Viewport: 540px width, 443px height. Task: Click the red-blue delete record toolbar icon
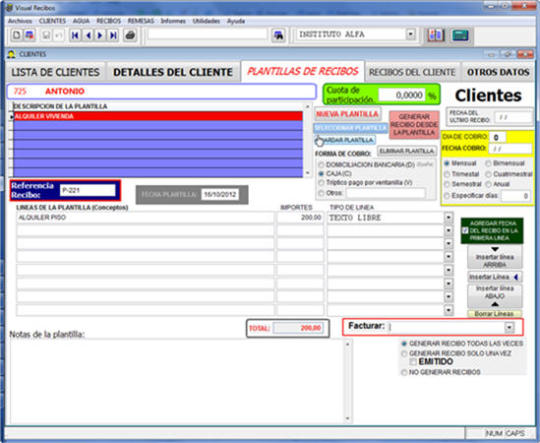(x=30, y=35)
